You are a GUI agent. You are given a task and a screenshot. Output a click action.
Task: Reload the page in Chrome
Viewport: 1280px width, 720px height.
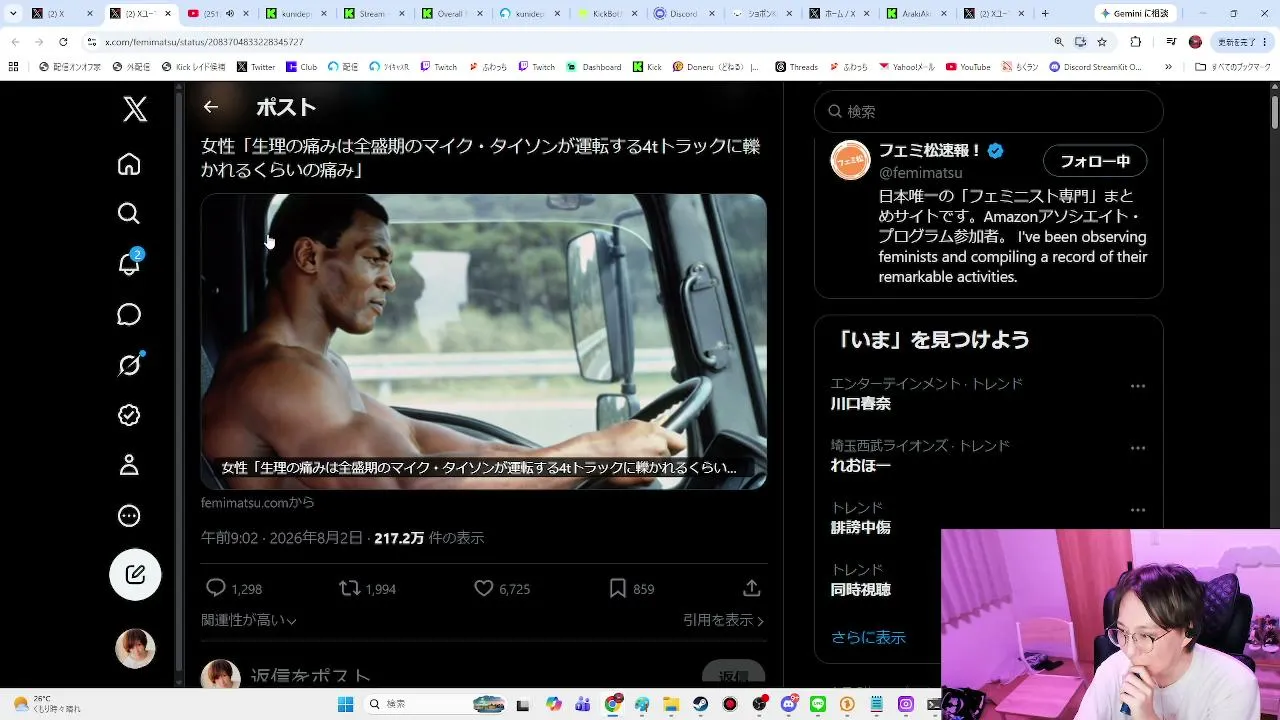click(63, 42)
